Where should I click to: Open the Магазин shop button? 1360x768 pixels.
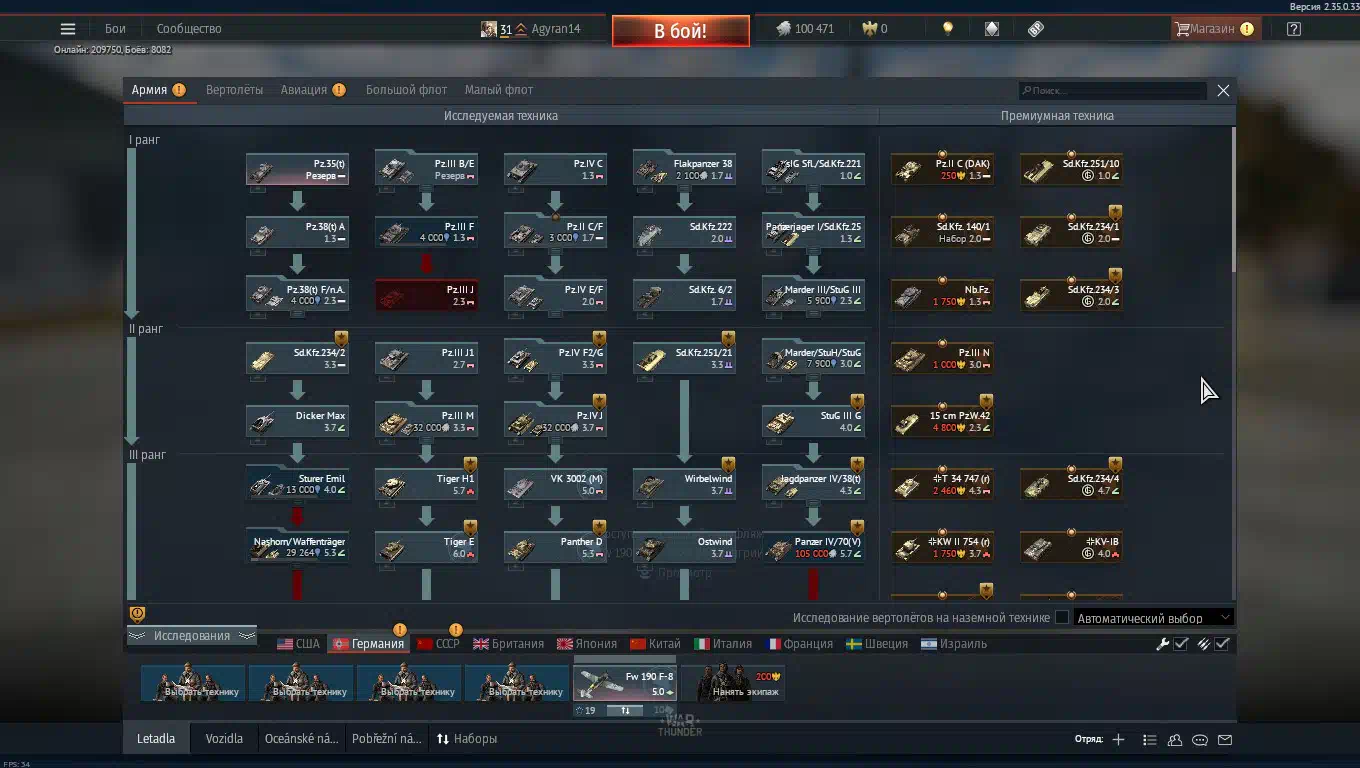(x=1214, y=29)
